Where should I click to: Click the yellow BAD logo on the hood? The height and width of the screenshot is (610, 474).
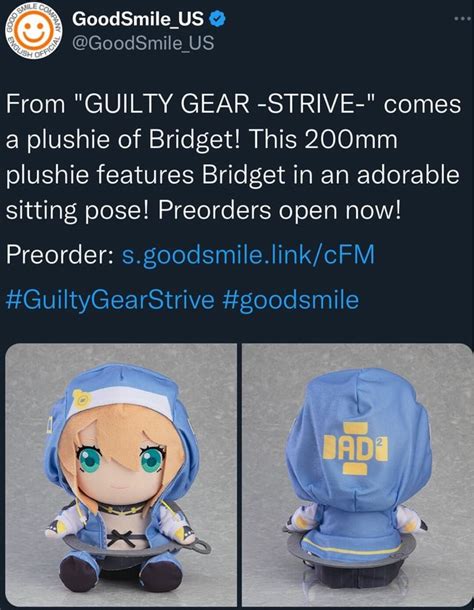click(x=355, y=449)
